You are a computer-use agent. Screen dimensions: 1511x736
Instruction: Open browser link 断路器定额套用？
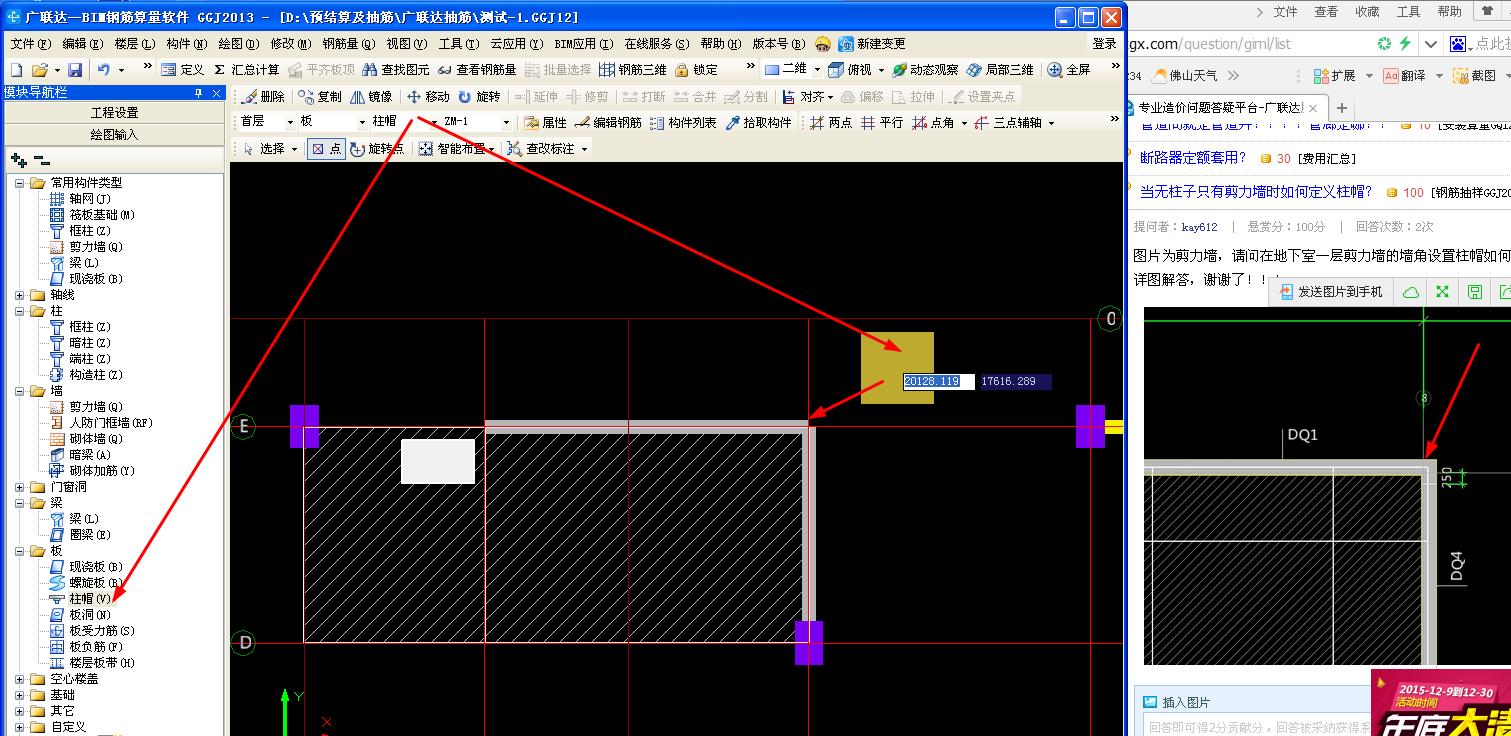(1193, 158)
